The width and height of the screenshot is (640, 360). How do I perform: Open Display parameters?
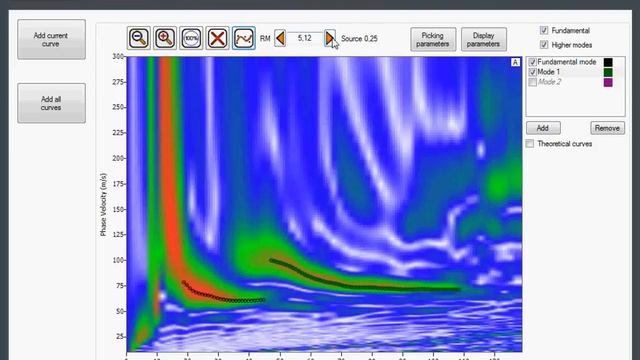[484, 40]
